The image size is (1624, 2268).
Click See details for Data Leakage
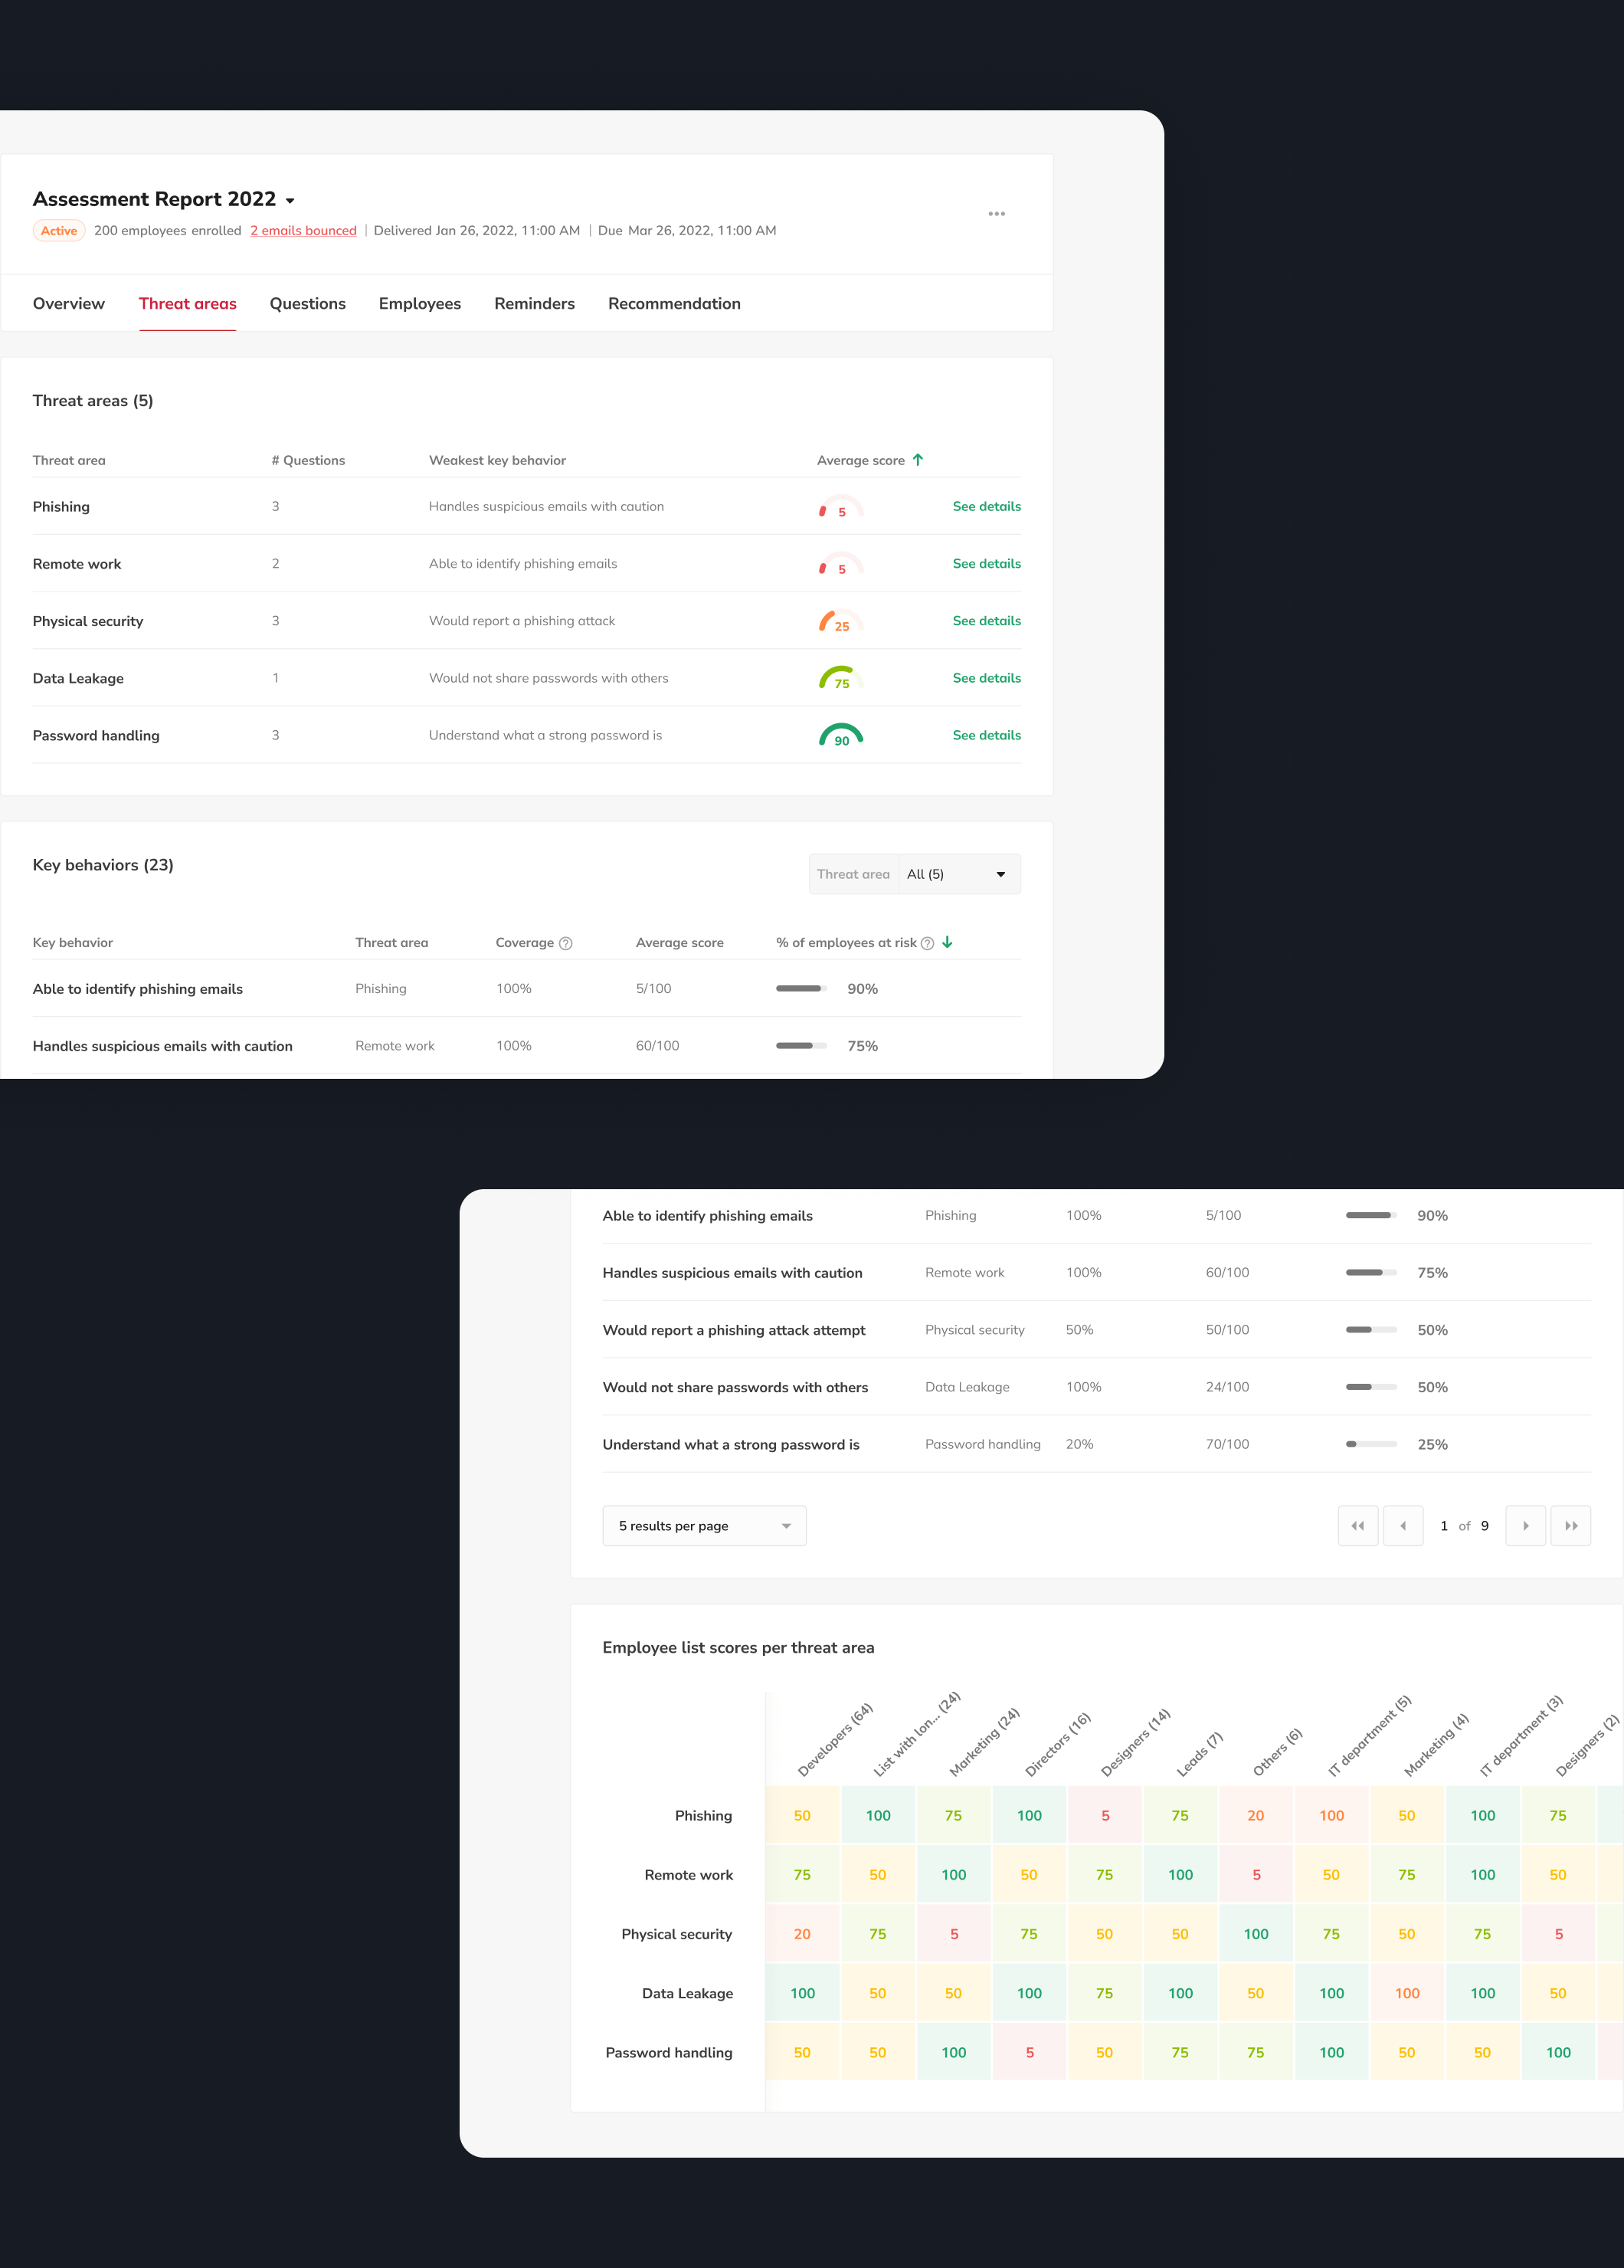[x=986, y=677]
